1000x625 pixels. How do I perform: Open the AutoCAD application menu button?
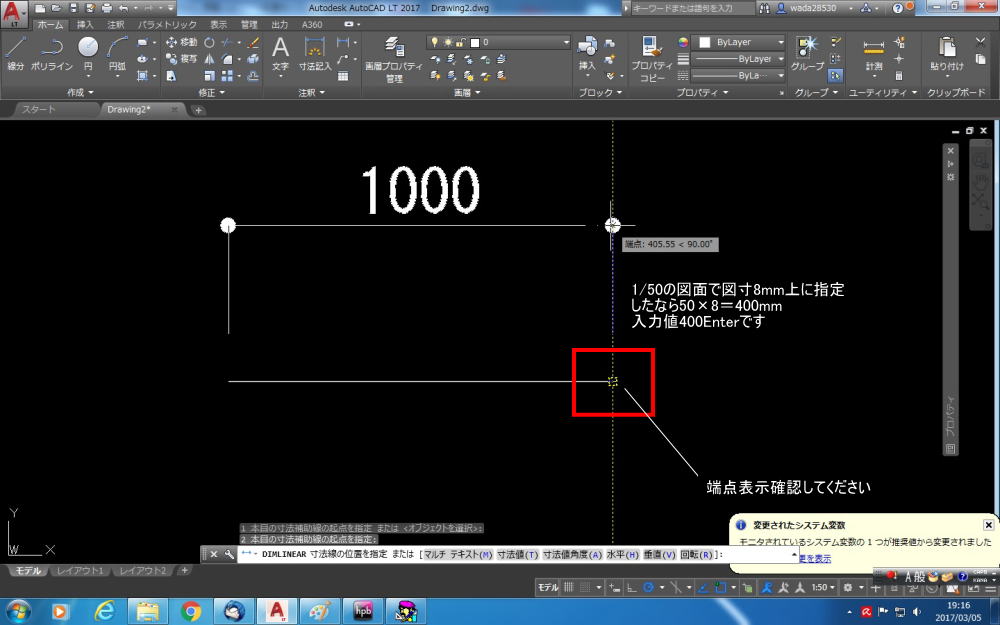14,13
